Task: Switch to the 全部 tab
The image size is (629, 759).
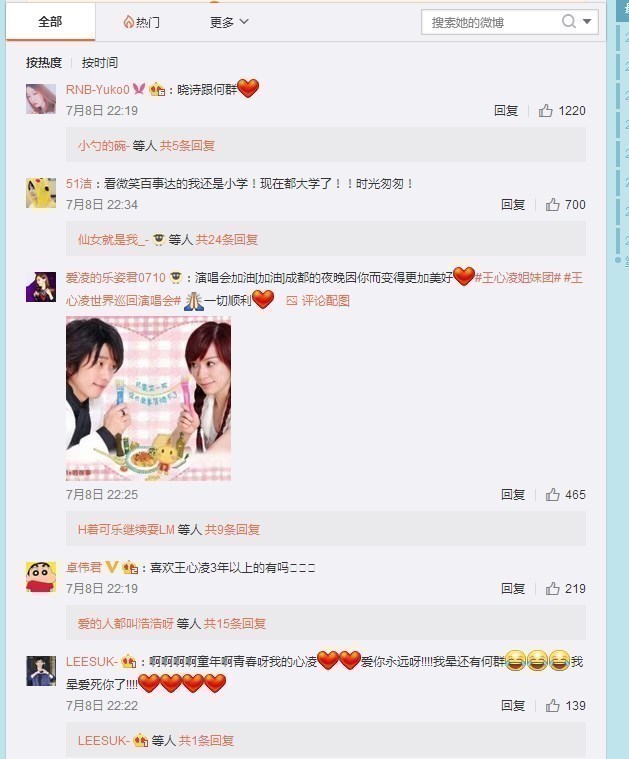Action: click(50, 22)
